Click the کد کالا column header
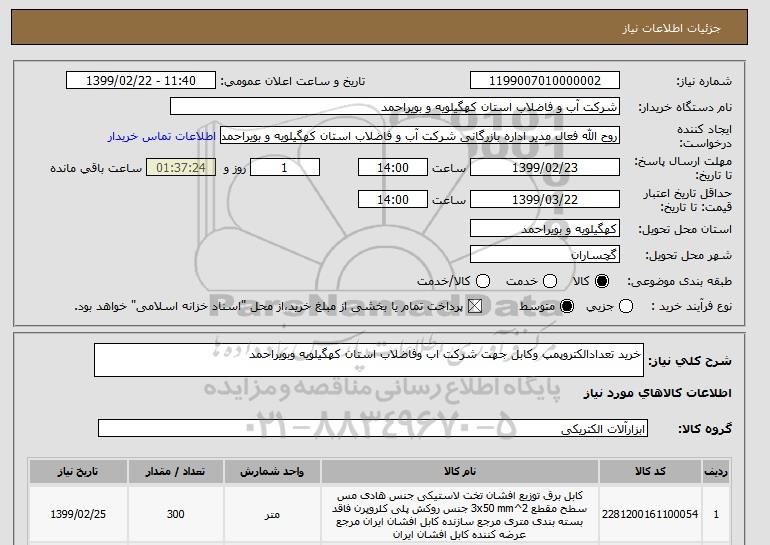Viewport: 770px width, 545px height. (x=650, y=471)
